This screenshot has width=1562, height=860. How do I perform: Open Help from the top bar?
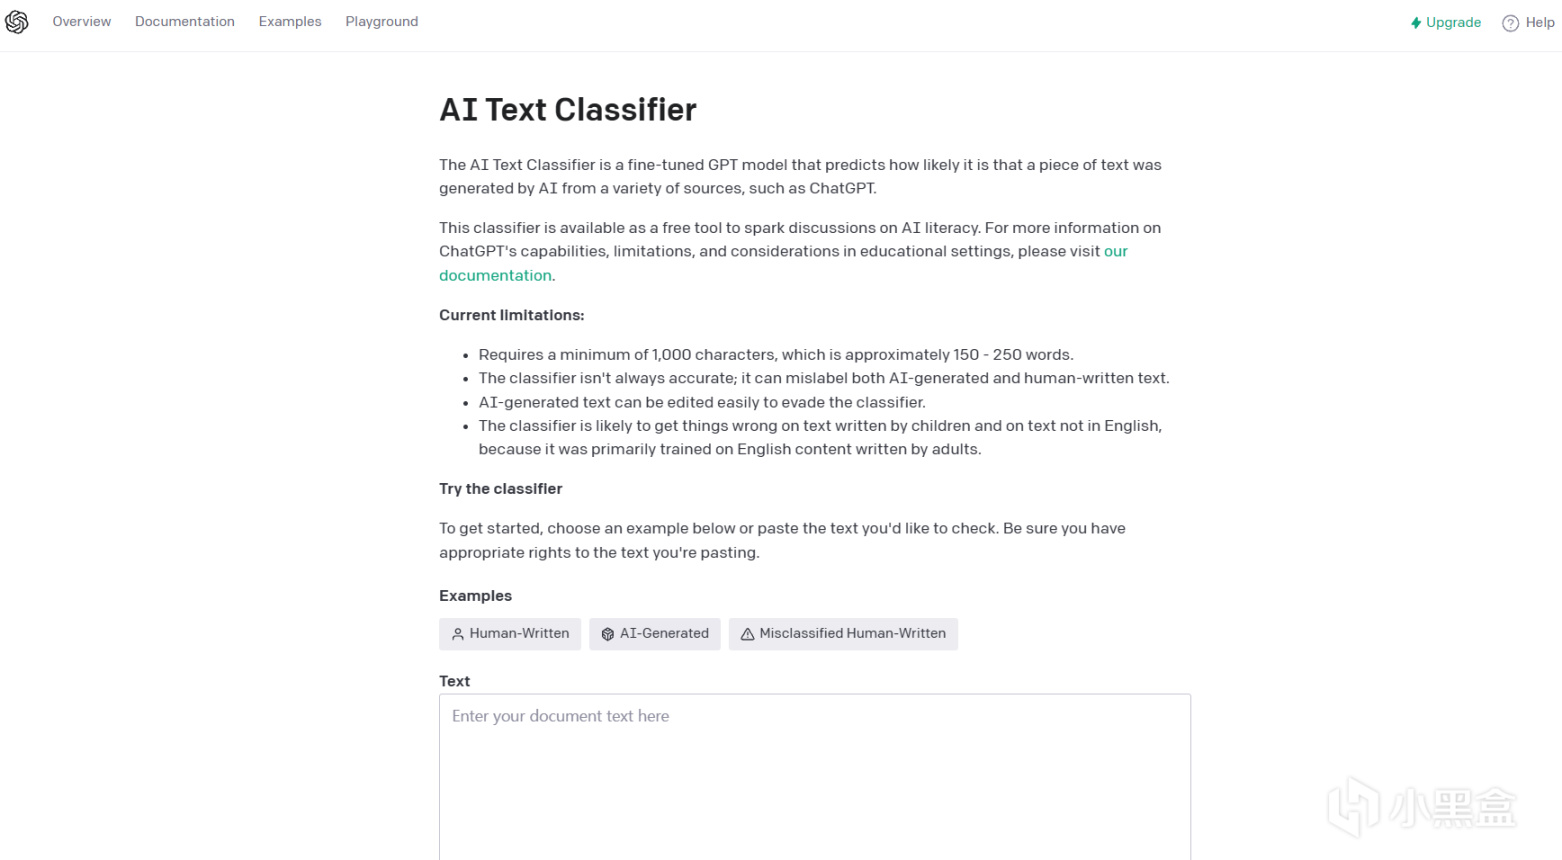pyautogui.click(x=1539, y=23)
